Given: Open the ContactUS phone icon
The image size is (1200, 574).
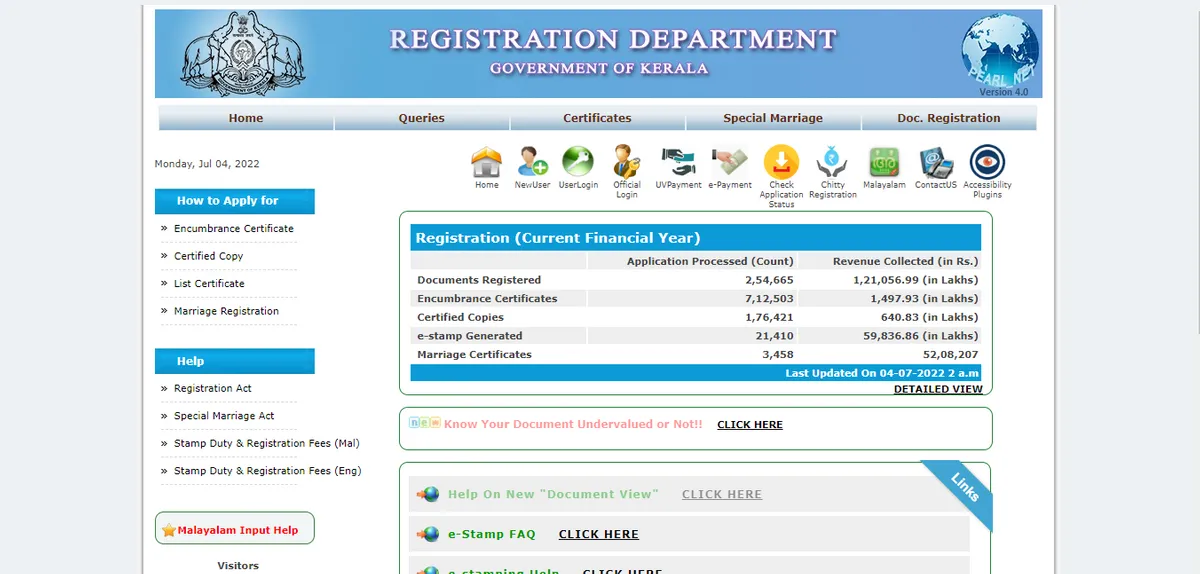Looking at the screenshot, I should (x=936, y=162).
